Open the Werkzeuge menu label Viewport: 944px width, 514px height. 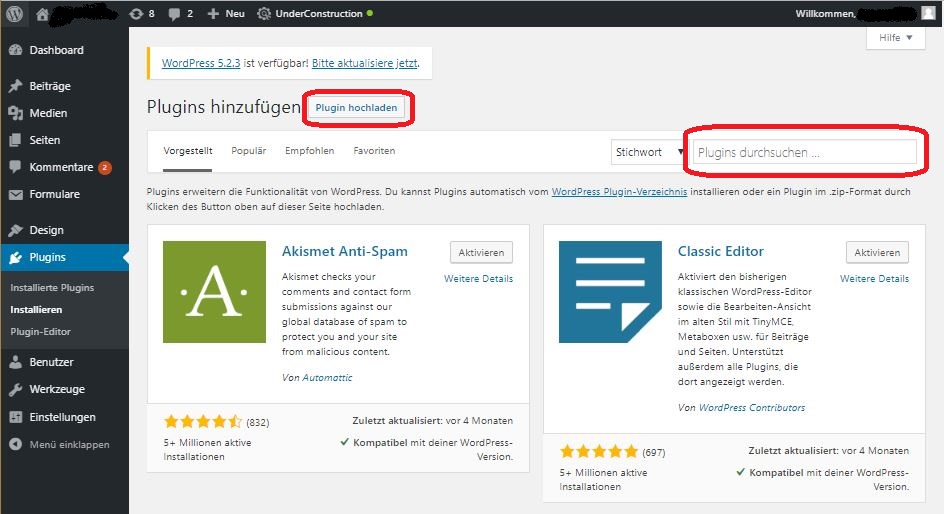[57, 389]
